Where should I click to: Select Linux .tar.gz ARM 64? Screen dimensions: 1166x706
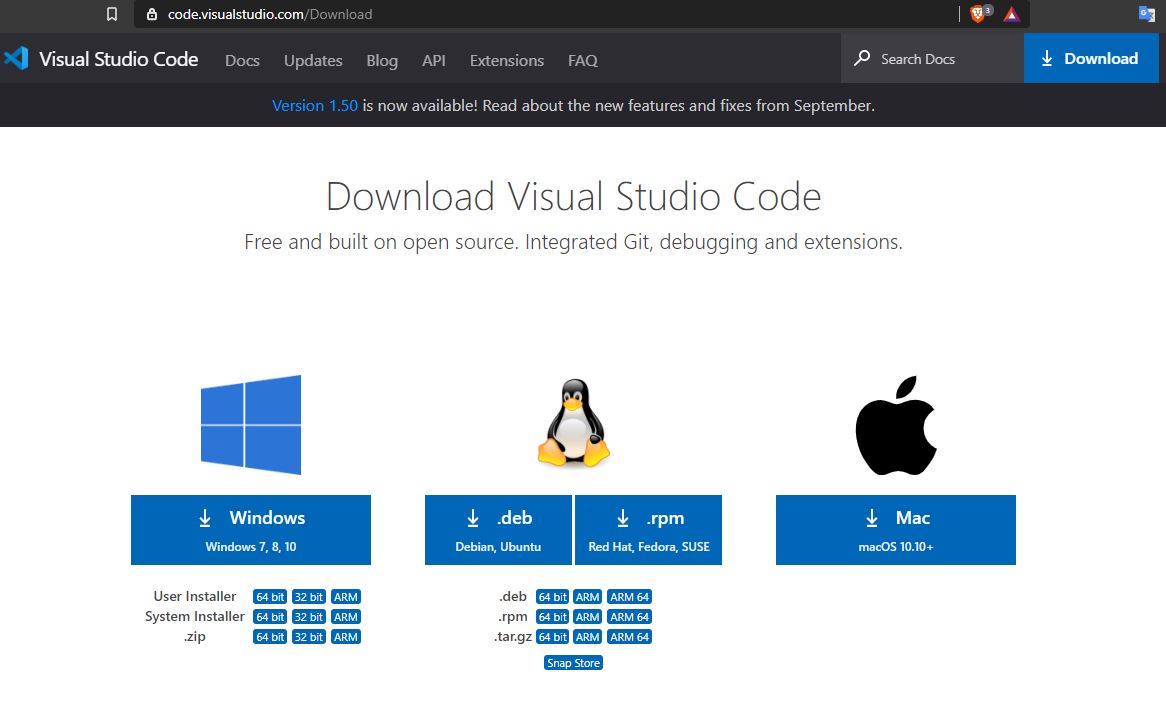(630, 637)
